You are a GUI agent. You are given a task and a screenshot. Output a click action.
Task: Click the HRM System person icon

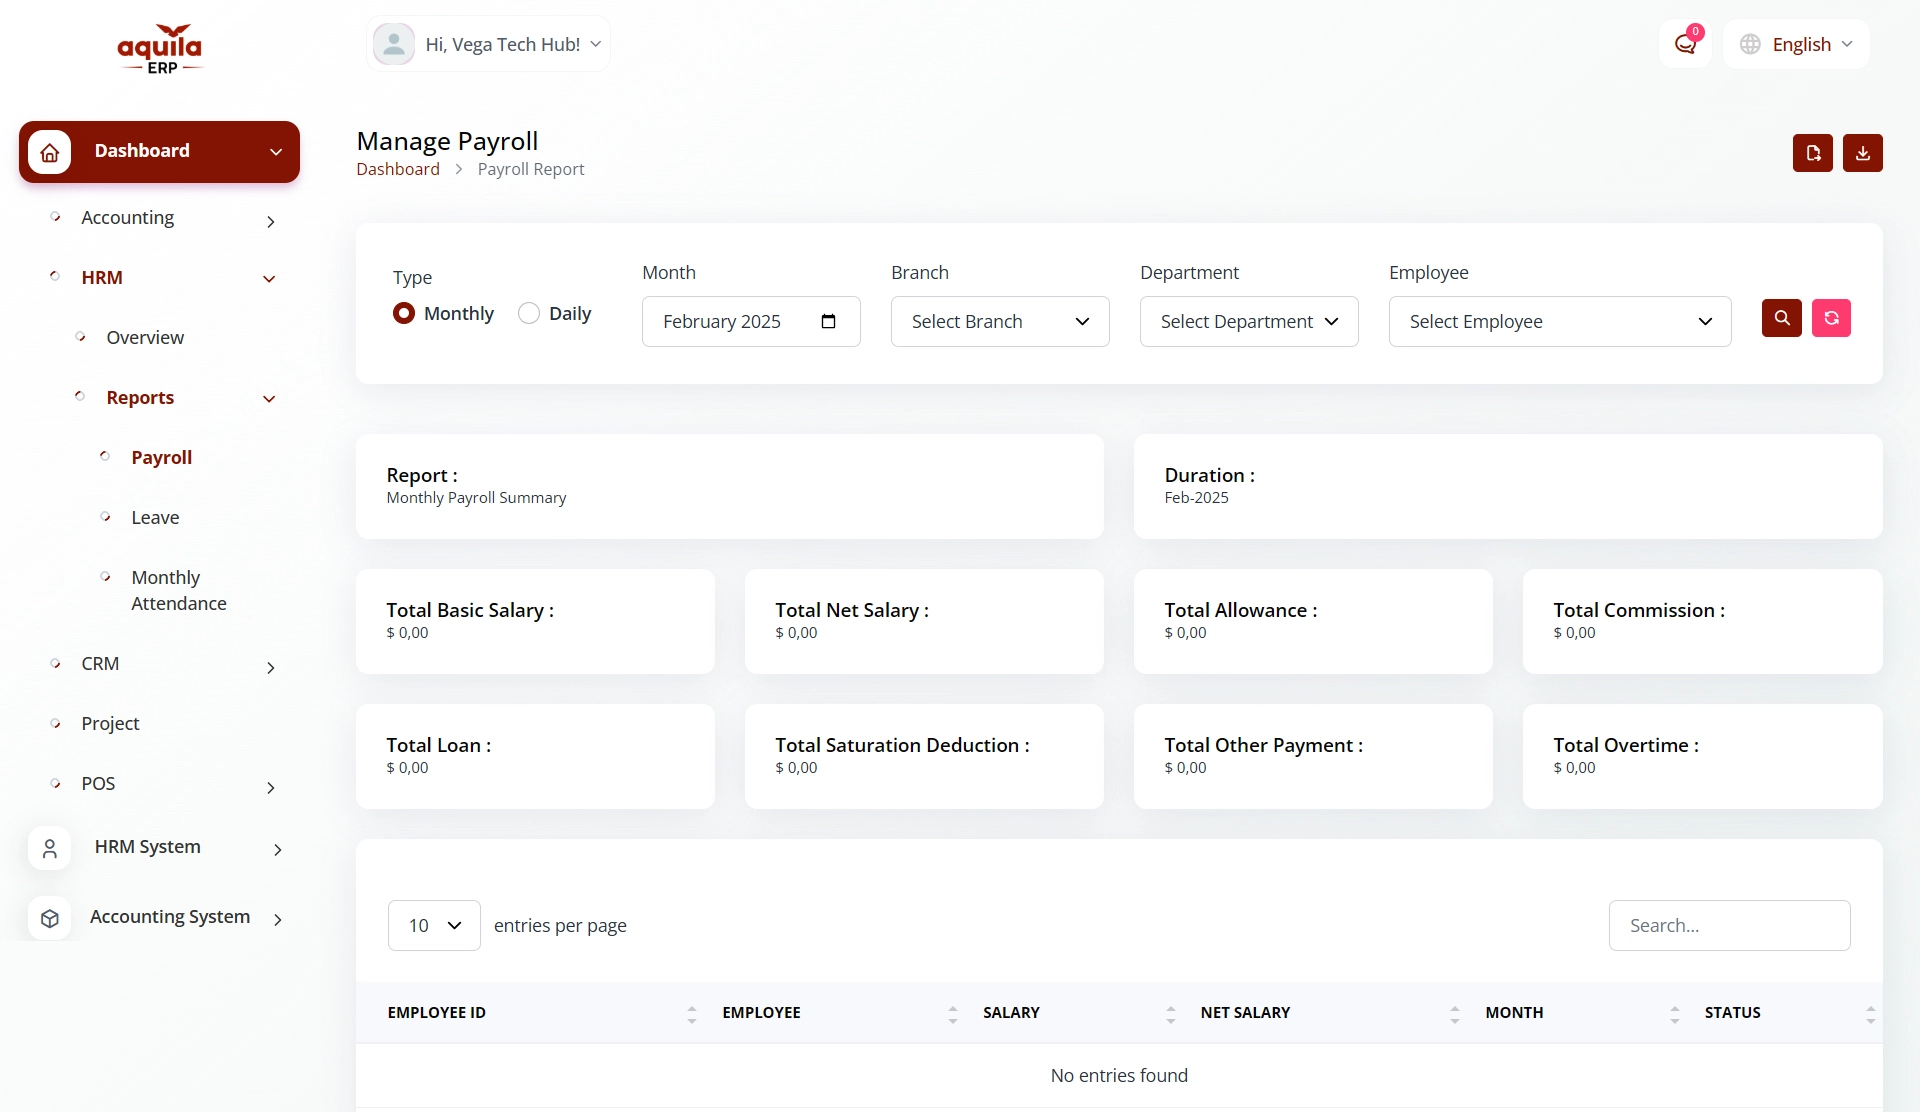pos(50,849)
